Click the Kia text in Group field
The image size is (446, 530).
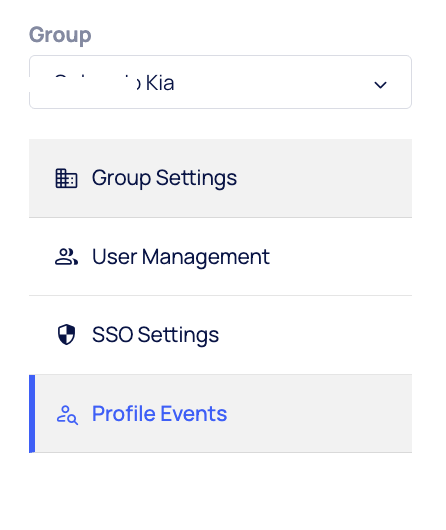(x=160, y=83)
